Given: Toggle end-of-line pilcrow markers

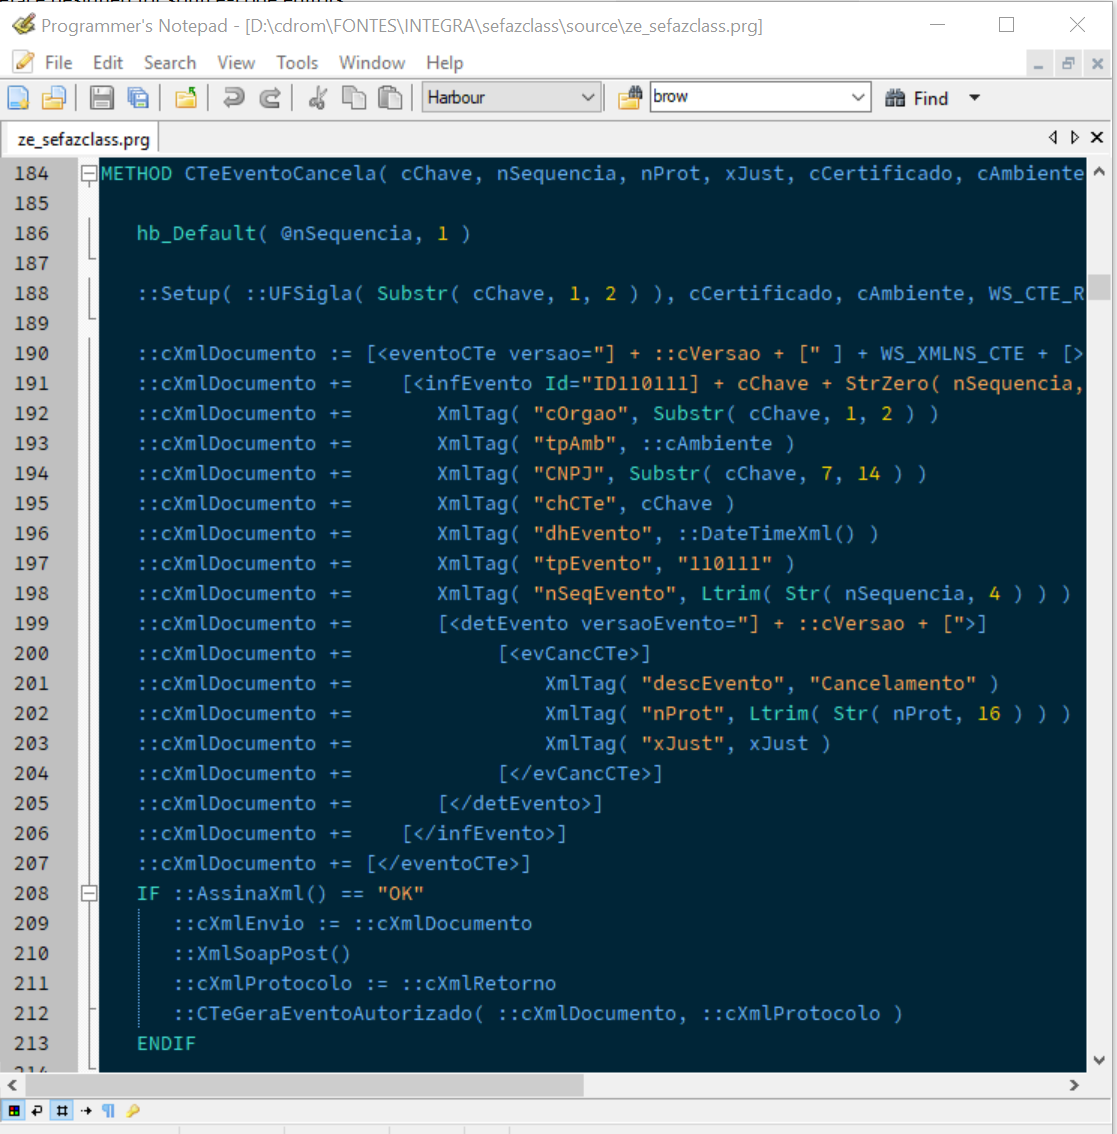Looking at the screenshot, I should (x=108, y=1110).
